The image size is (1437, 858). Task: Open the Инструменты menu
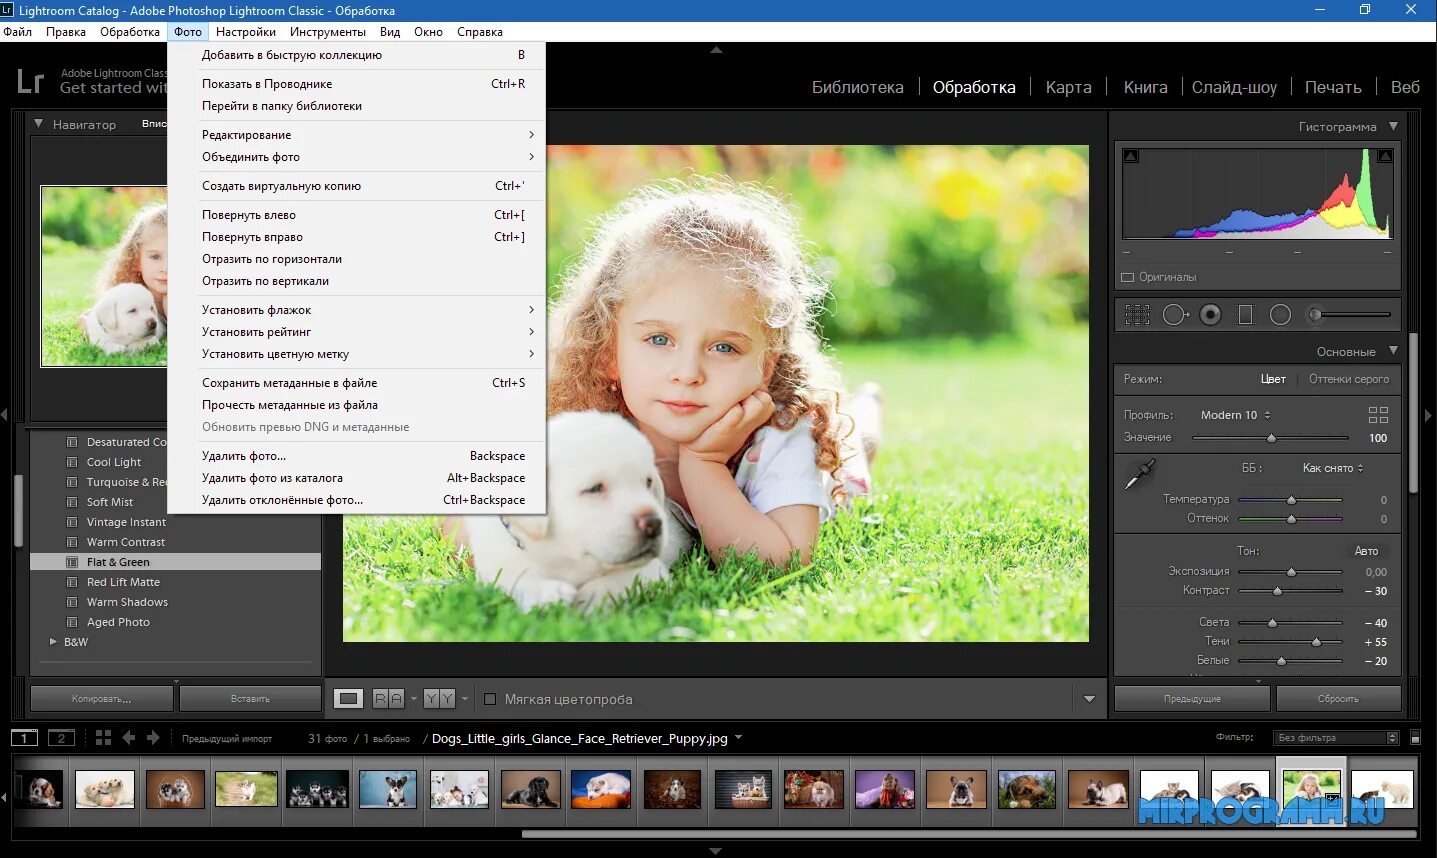328,32
